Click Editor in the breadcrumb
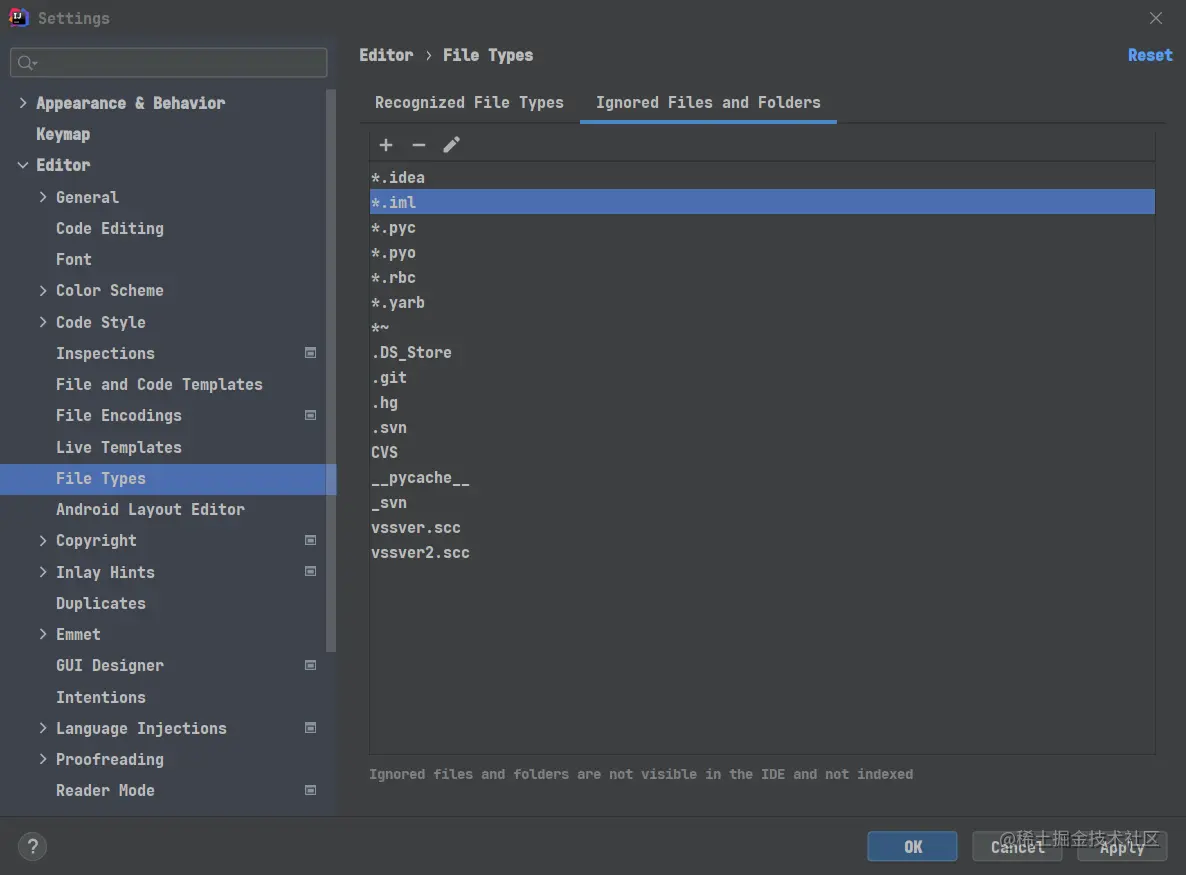The height and width of the screenshot is (875, 1186). (387, 55)
